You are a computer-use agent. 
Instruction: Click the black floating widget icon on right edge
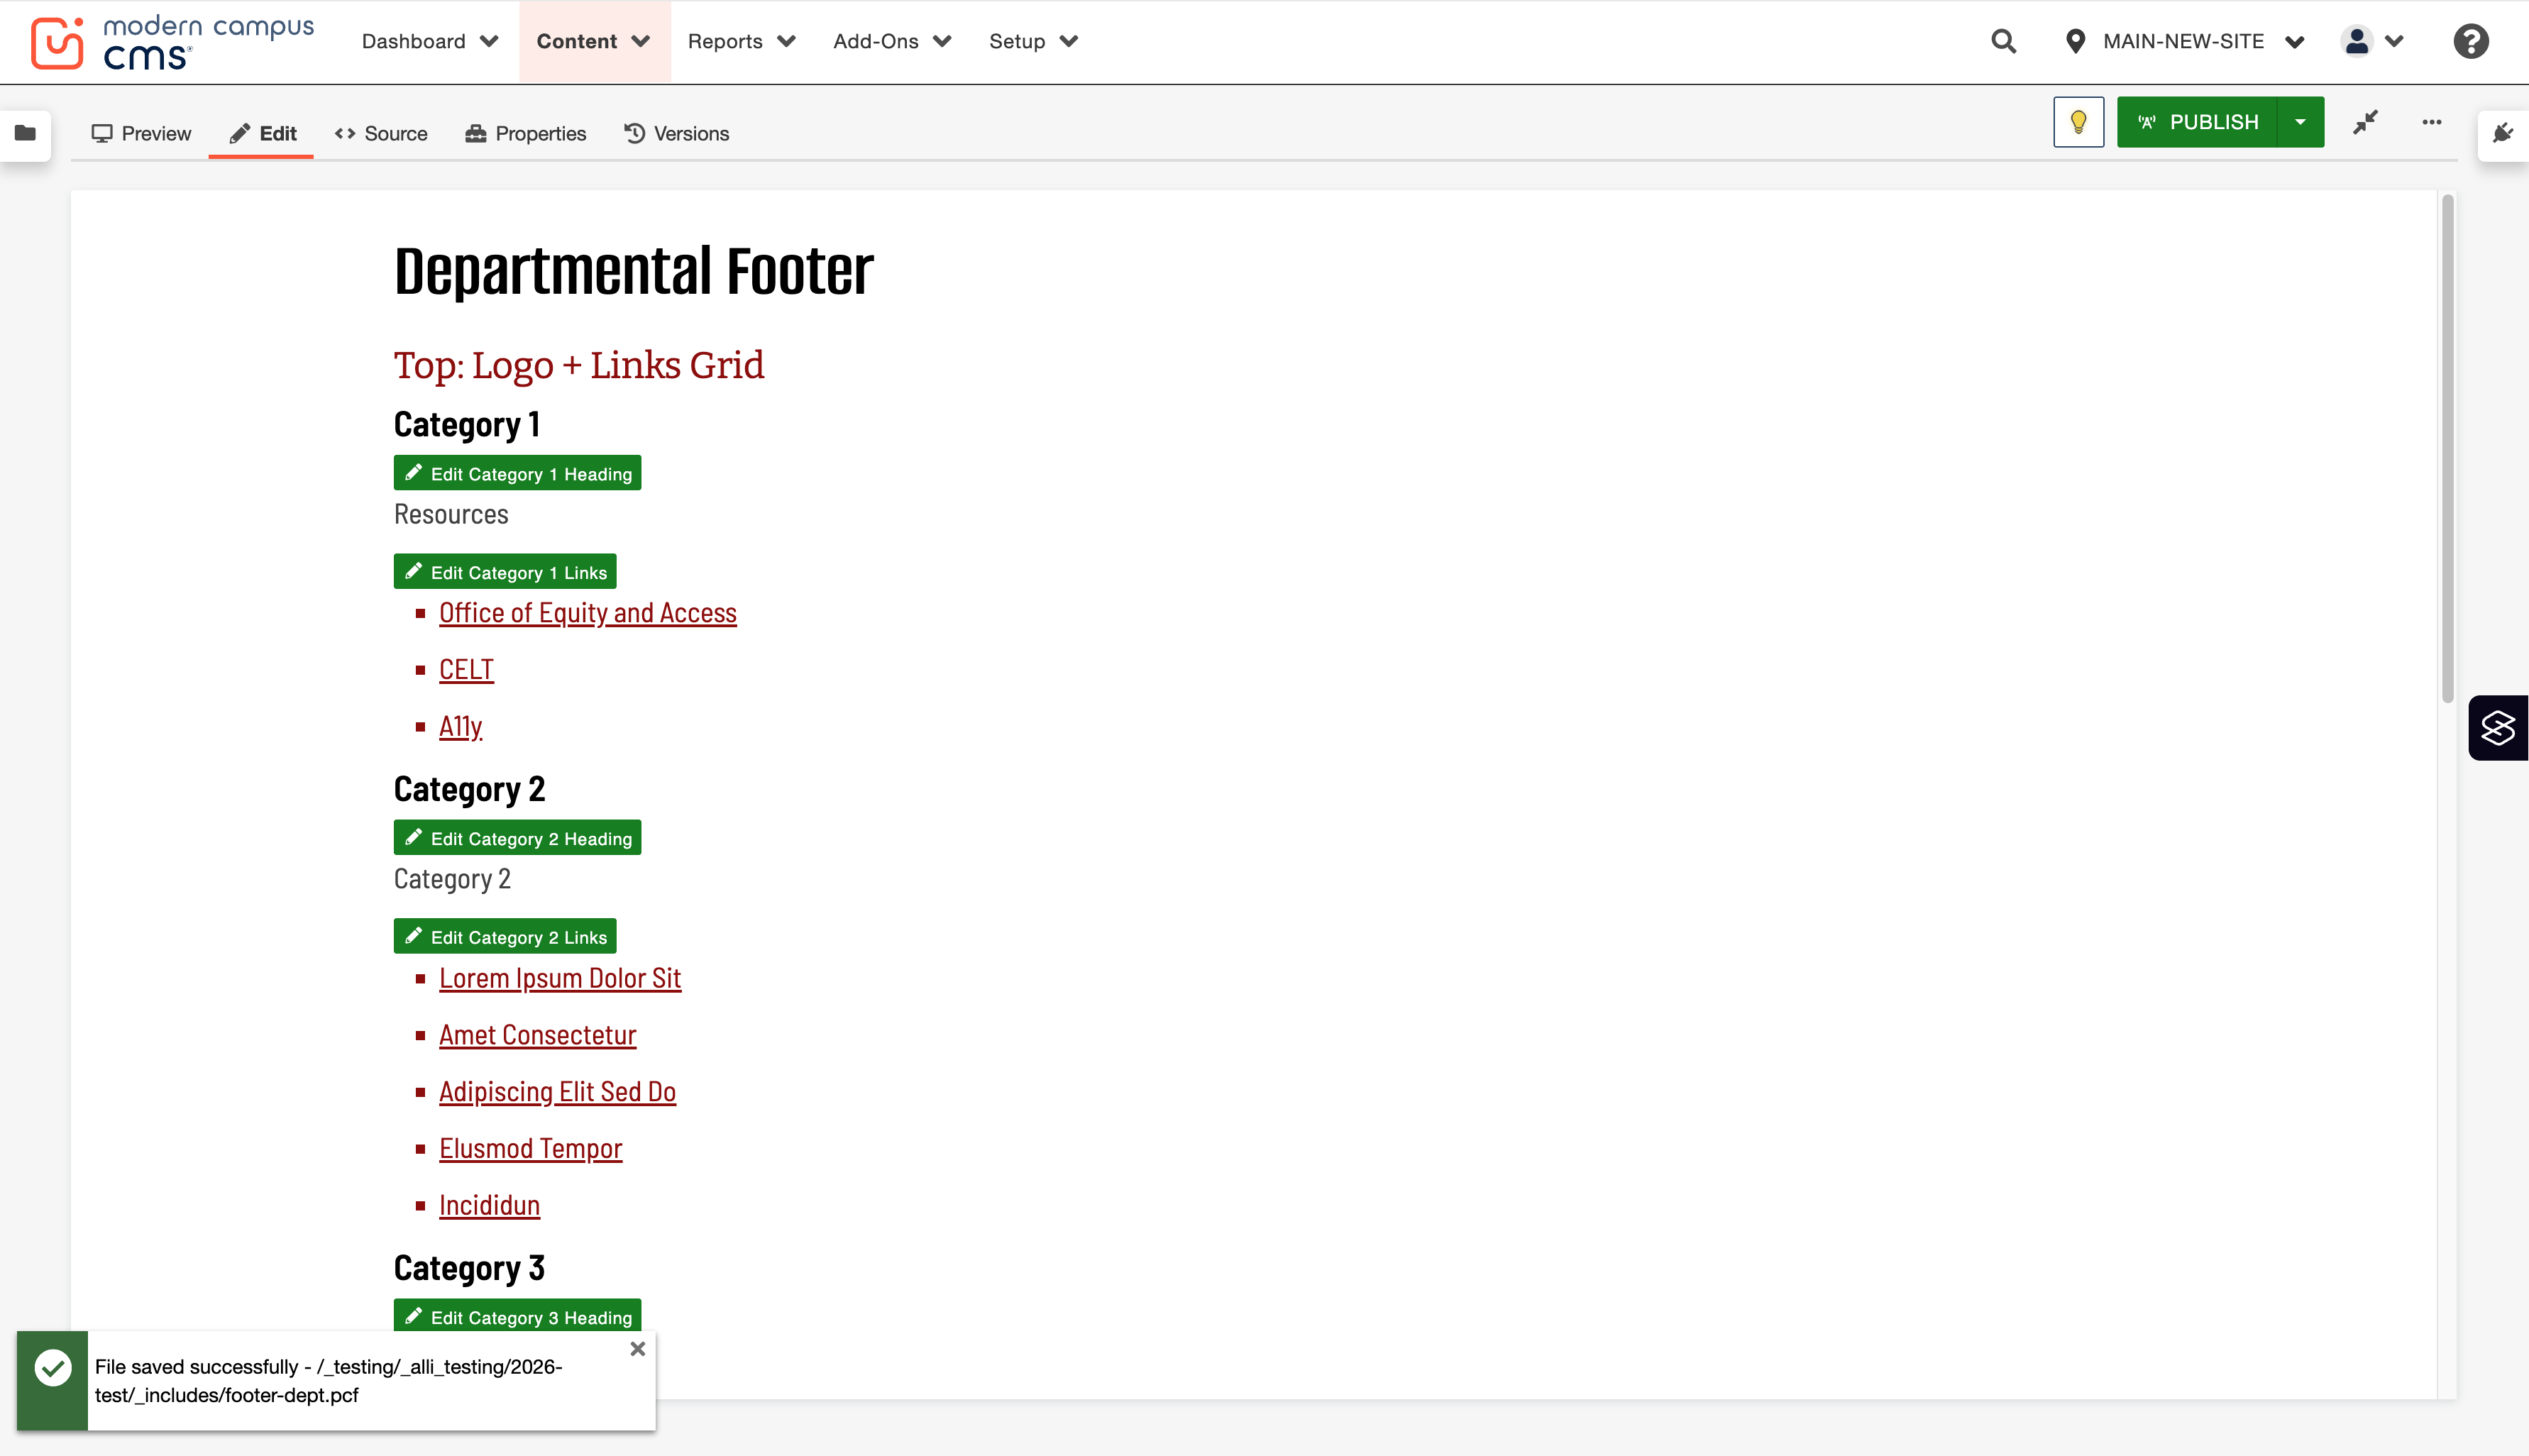tap(2497, 727)
